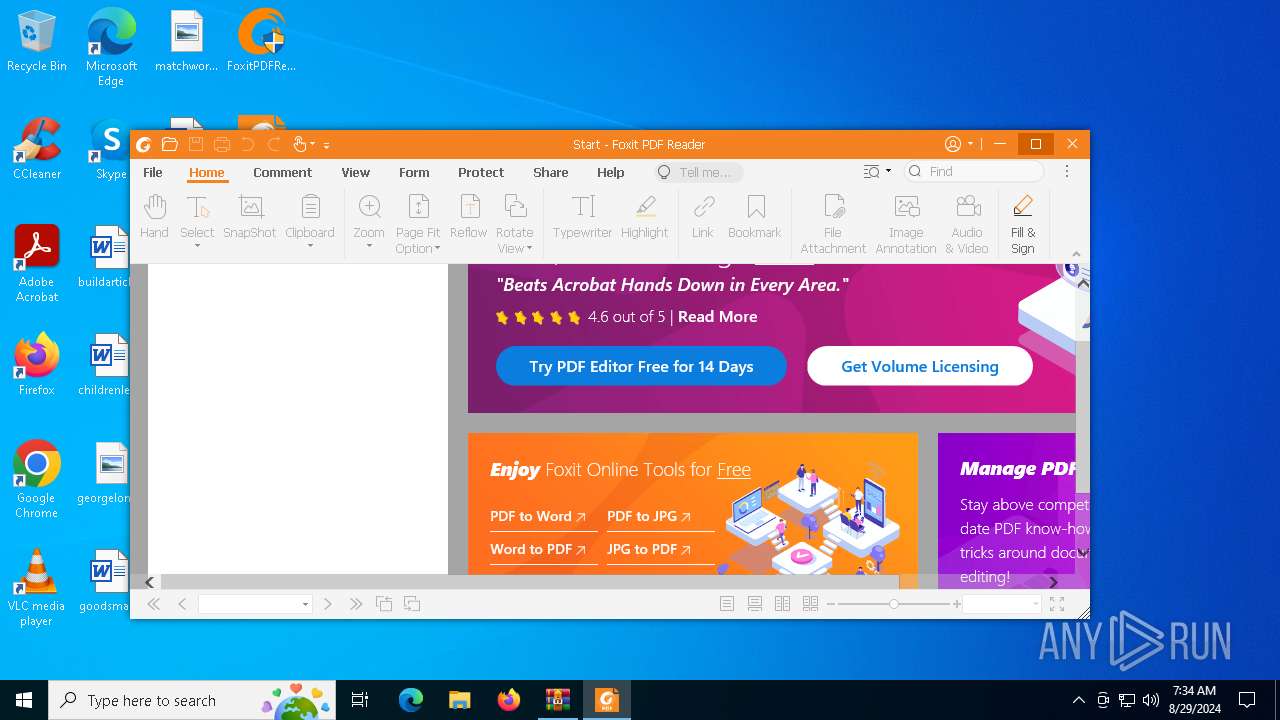Expand the Clipboard dropdown arrow
Screen dimensions: 1280x720
click(310, 246)
